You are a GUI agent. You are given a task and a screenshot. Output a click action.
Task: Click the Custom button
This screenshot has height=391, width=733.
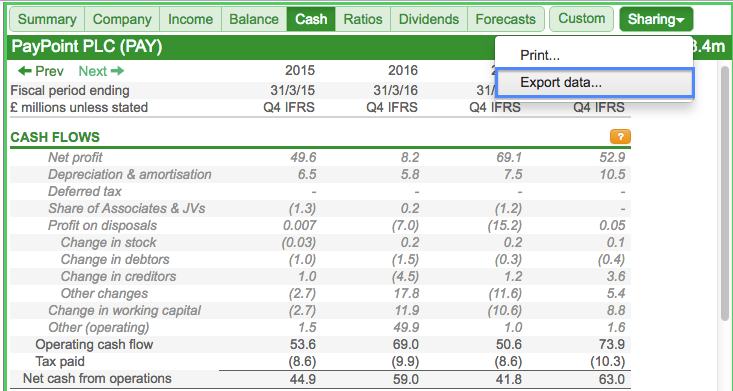pyautogui.click(x=581, y=19)
